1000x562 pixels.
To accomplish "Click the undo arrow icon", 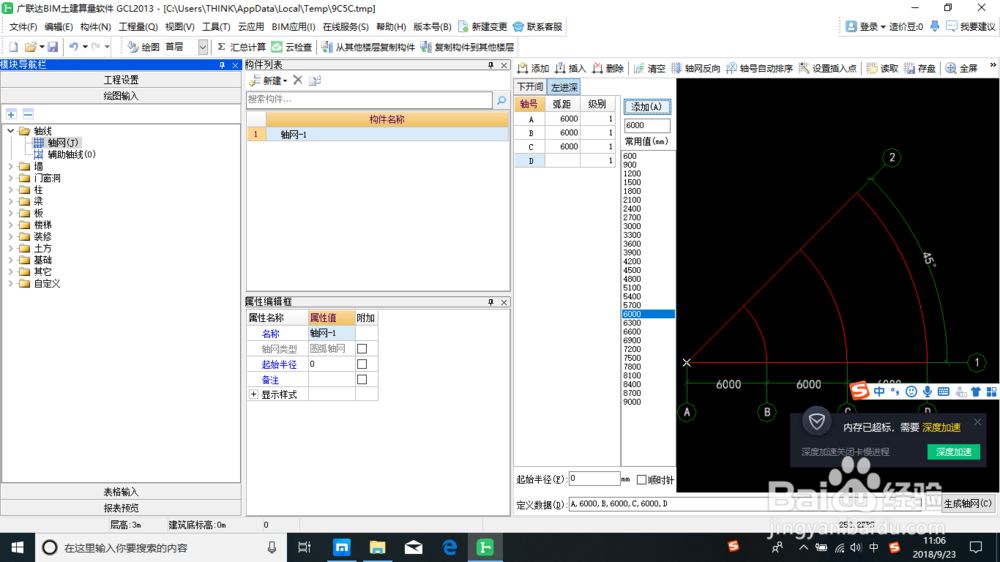I will tap(73, 47).
